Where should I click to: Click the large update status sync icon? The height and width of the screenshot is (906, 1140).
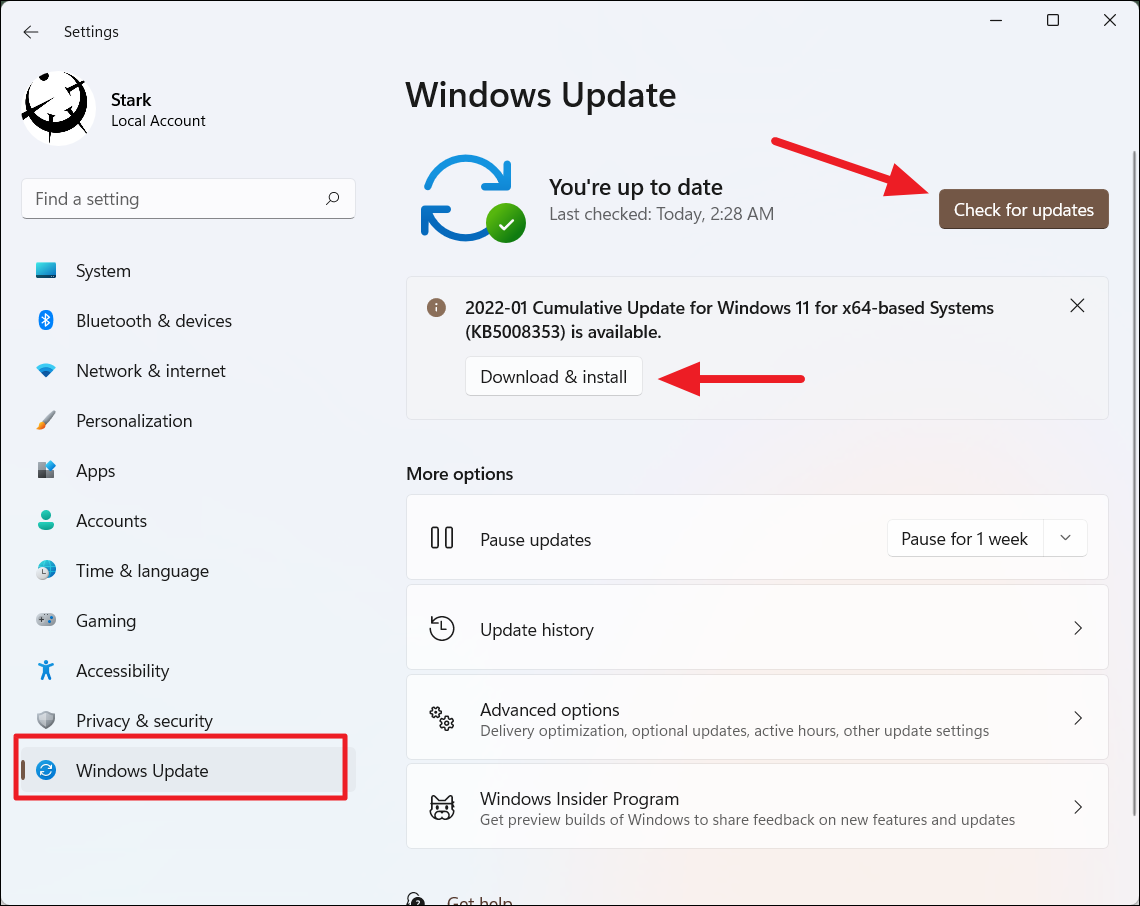pyautogui.click(x=473, y=198)
